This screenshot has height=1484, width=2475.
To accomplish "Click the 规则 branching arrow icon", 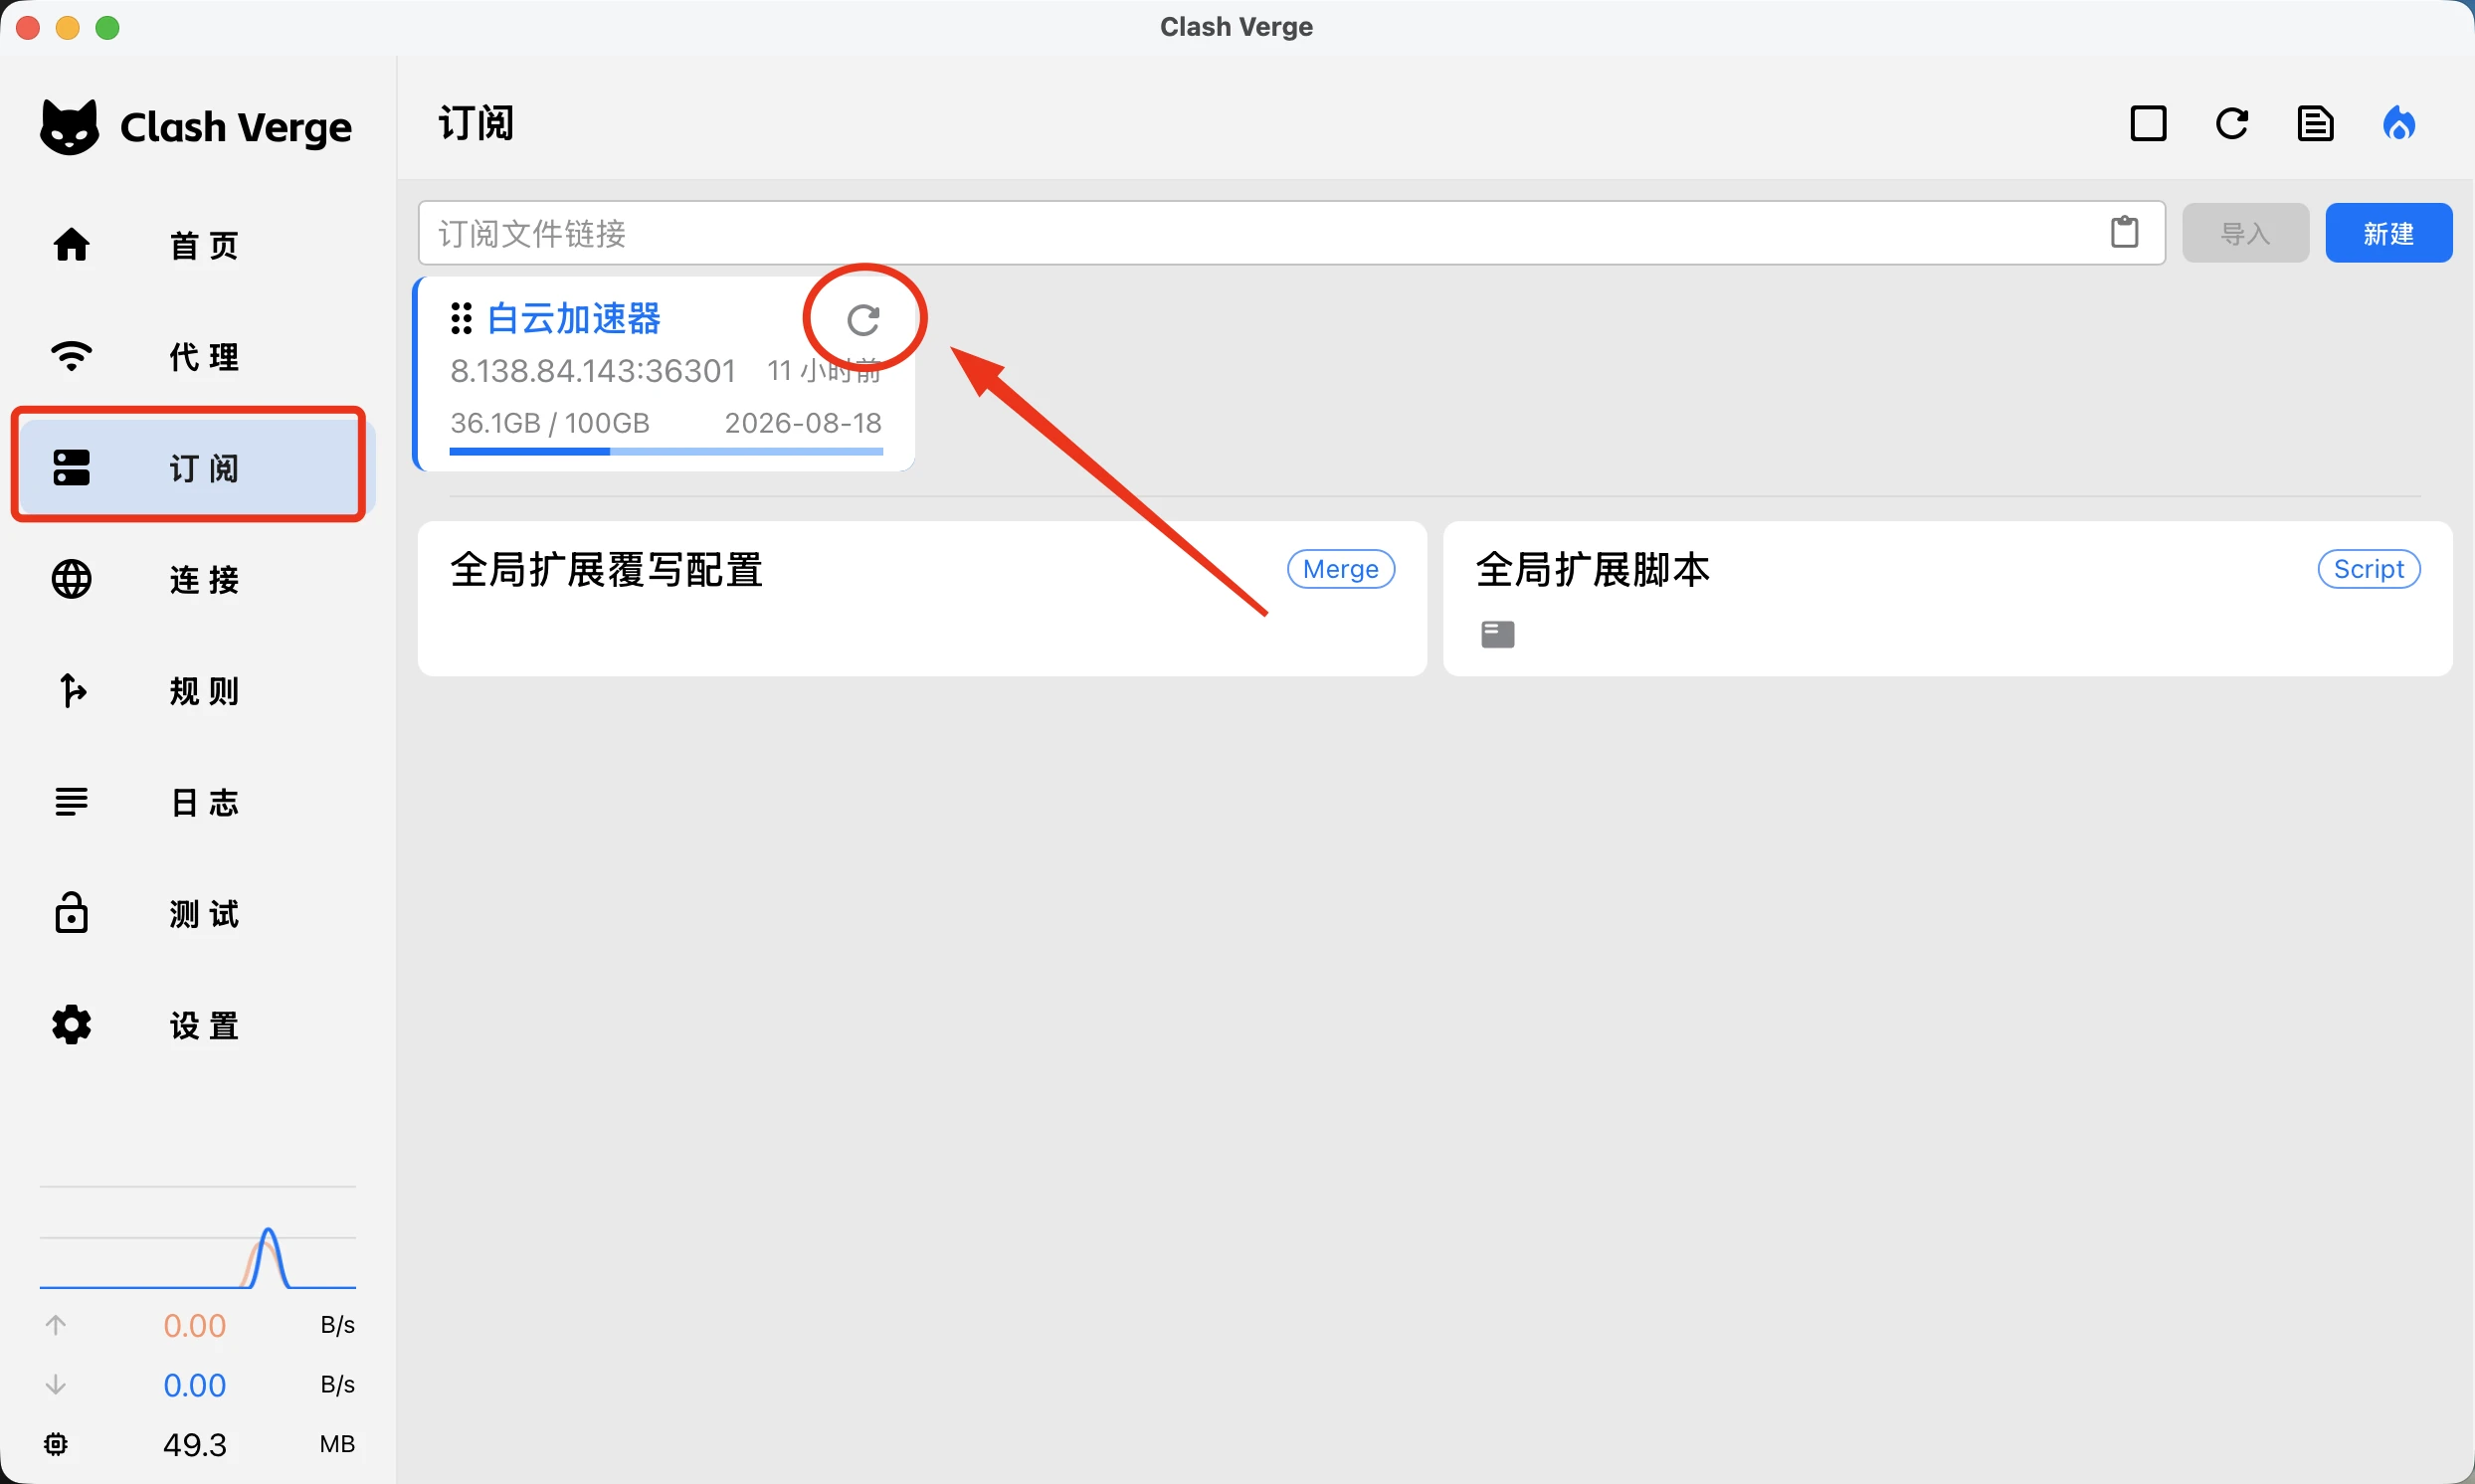I will point(71,691).
